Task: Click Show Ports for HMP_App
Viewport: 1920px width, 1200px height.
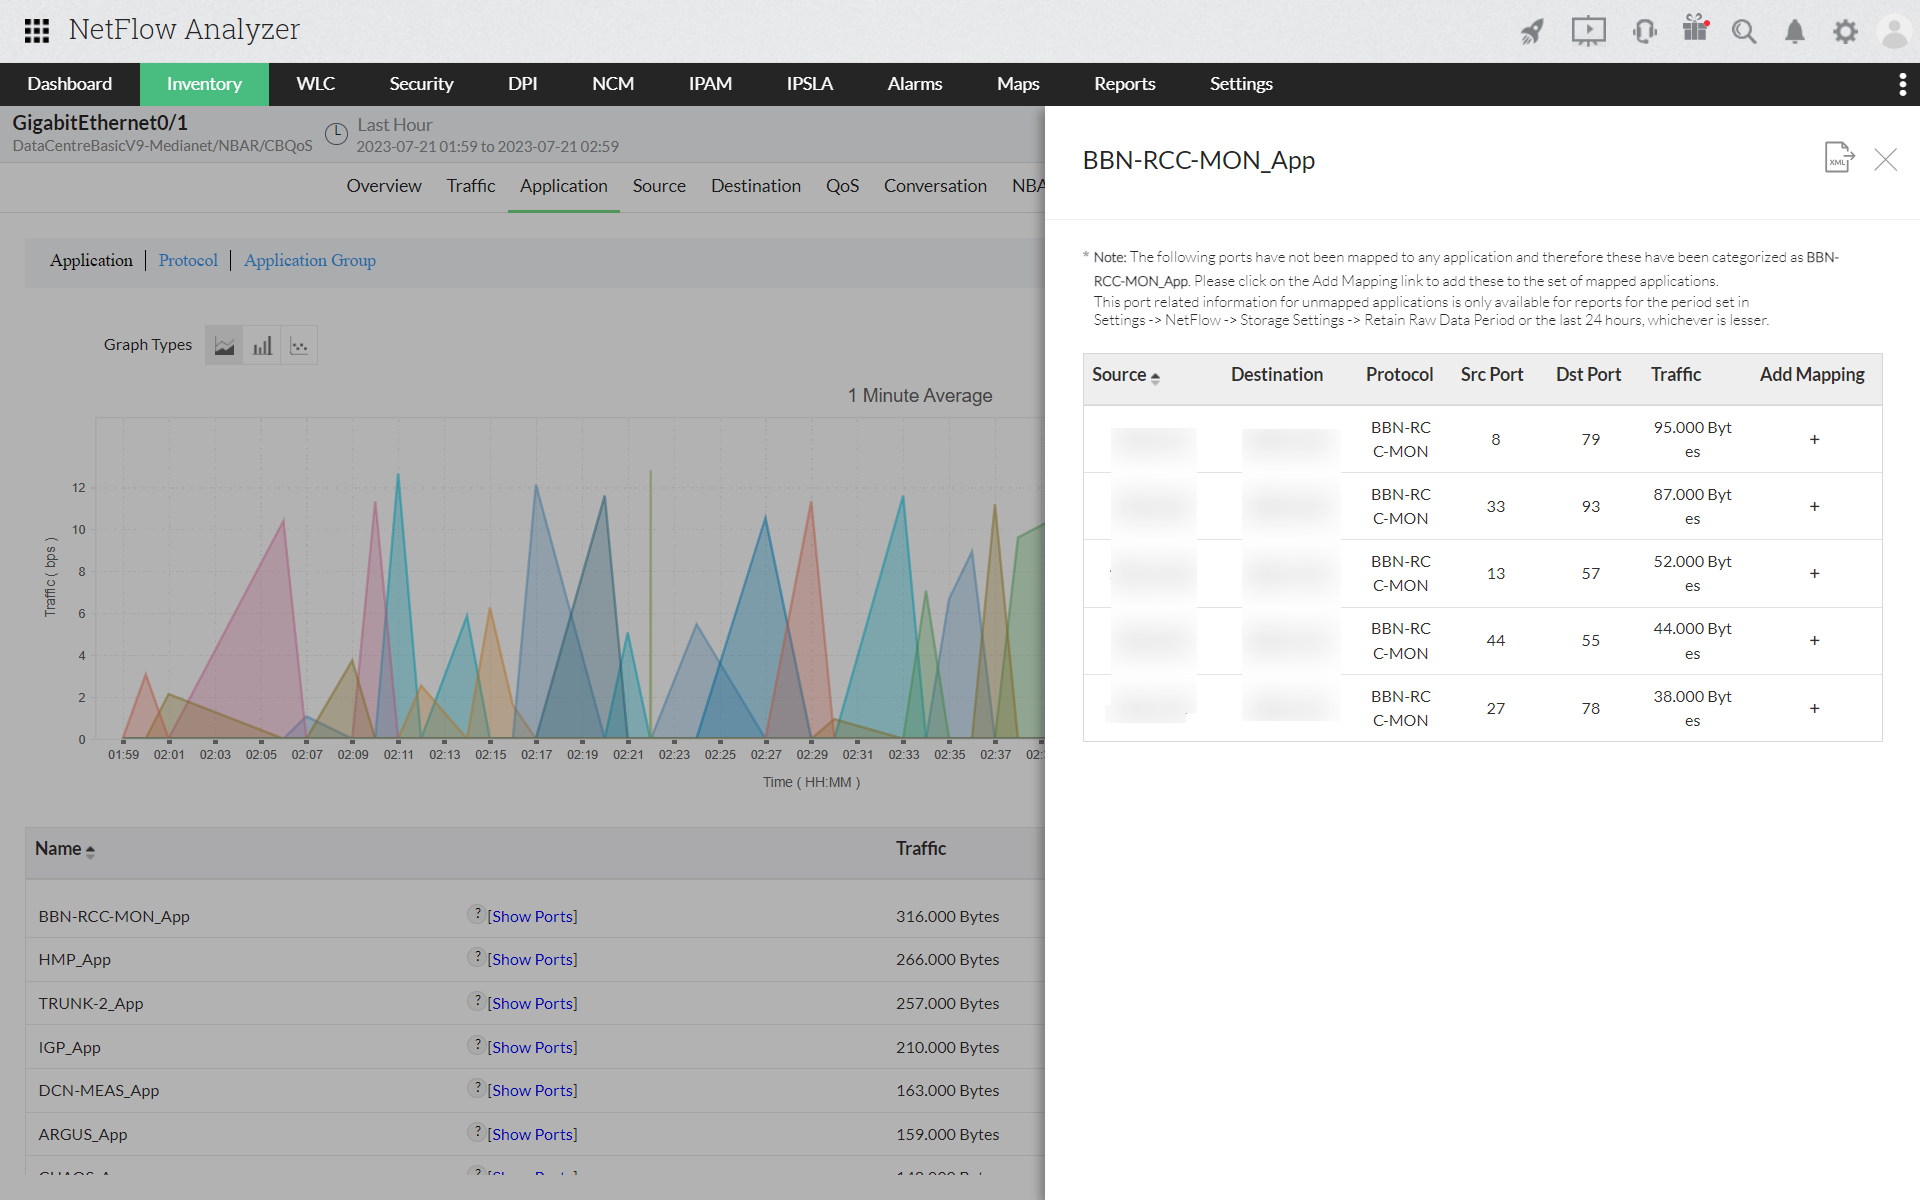Action: (532, 960)
